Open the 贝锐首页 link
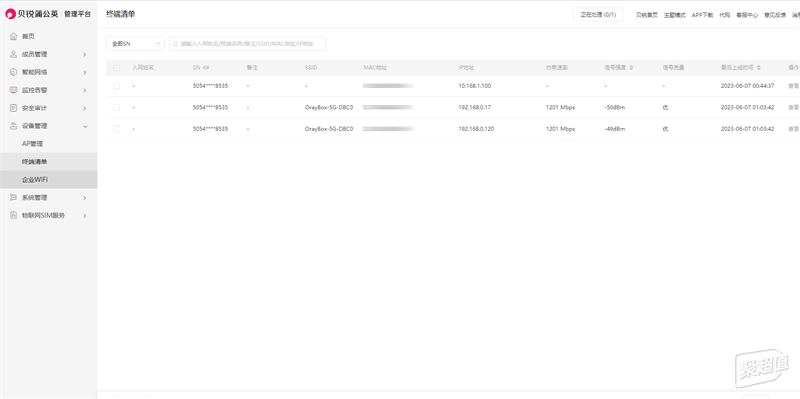This screenshot has width=800, height=399. click(646, 15)
